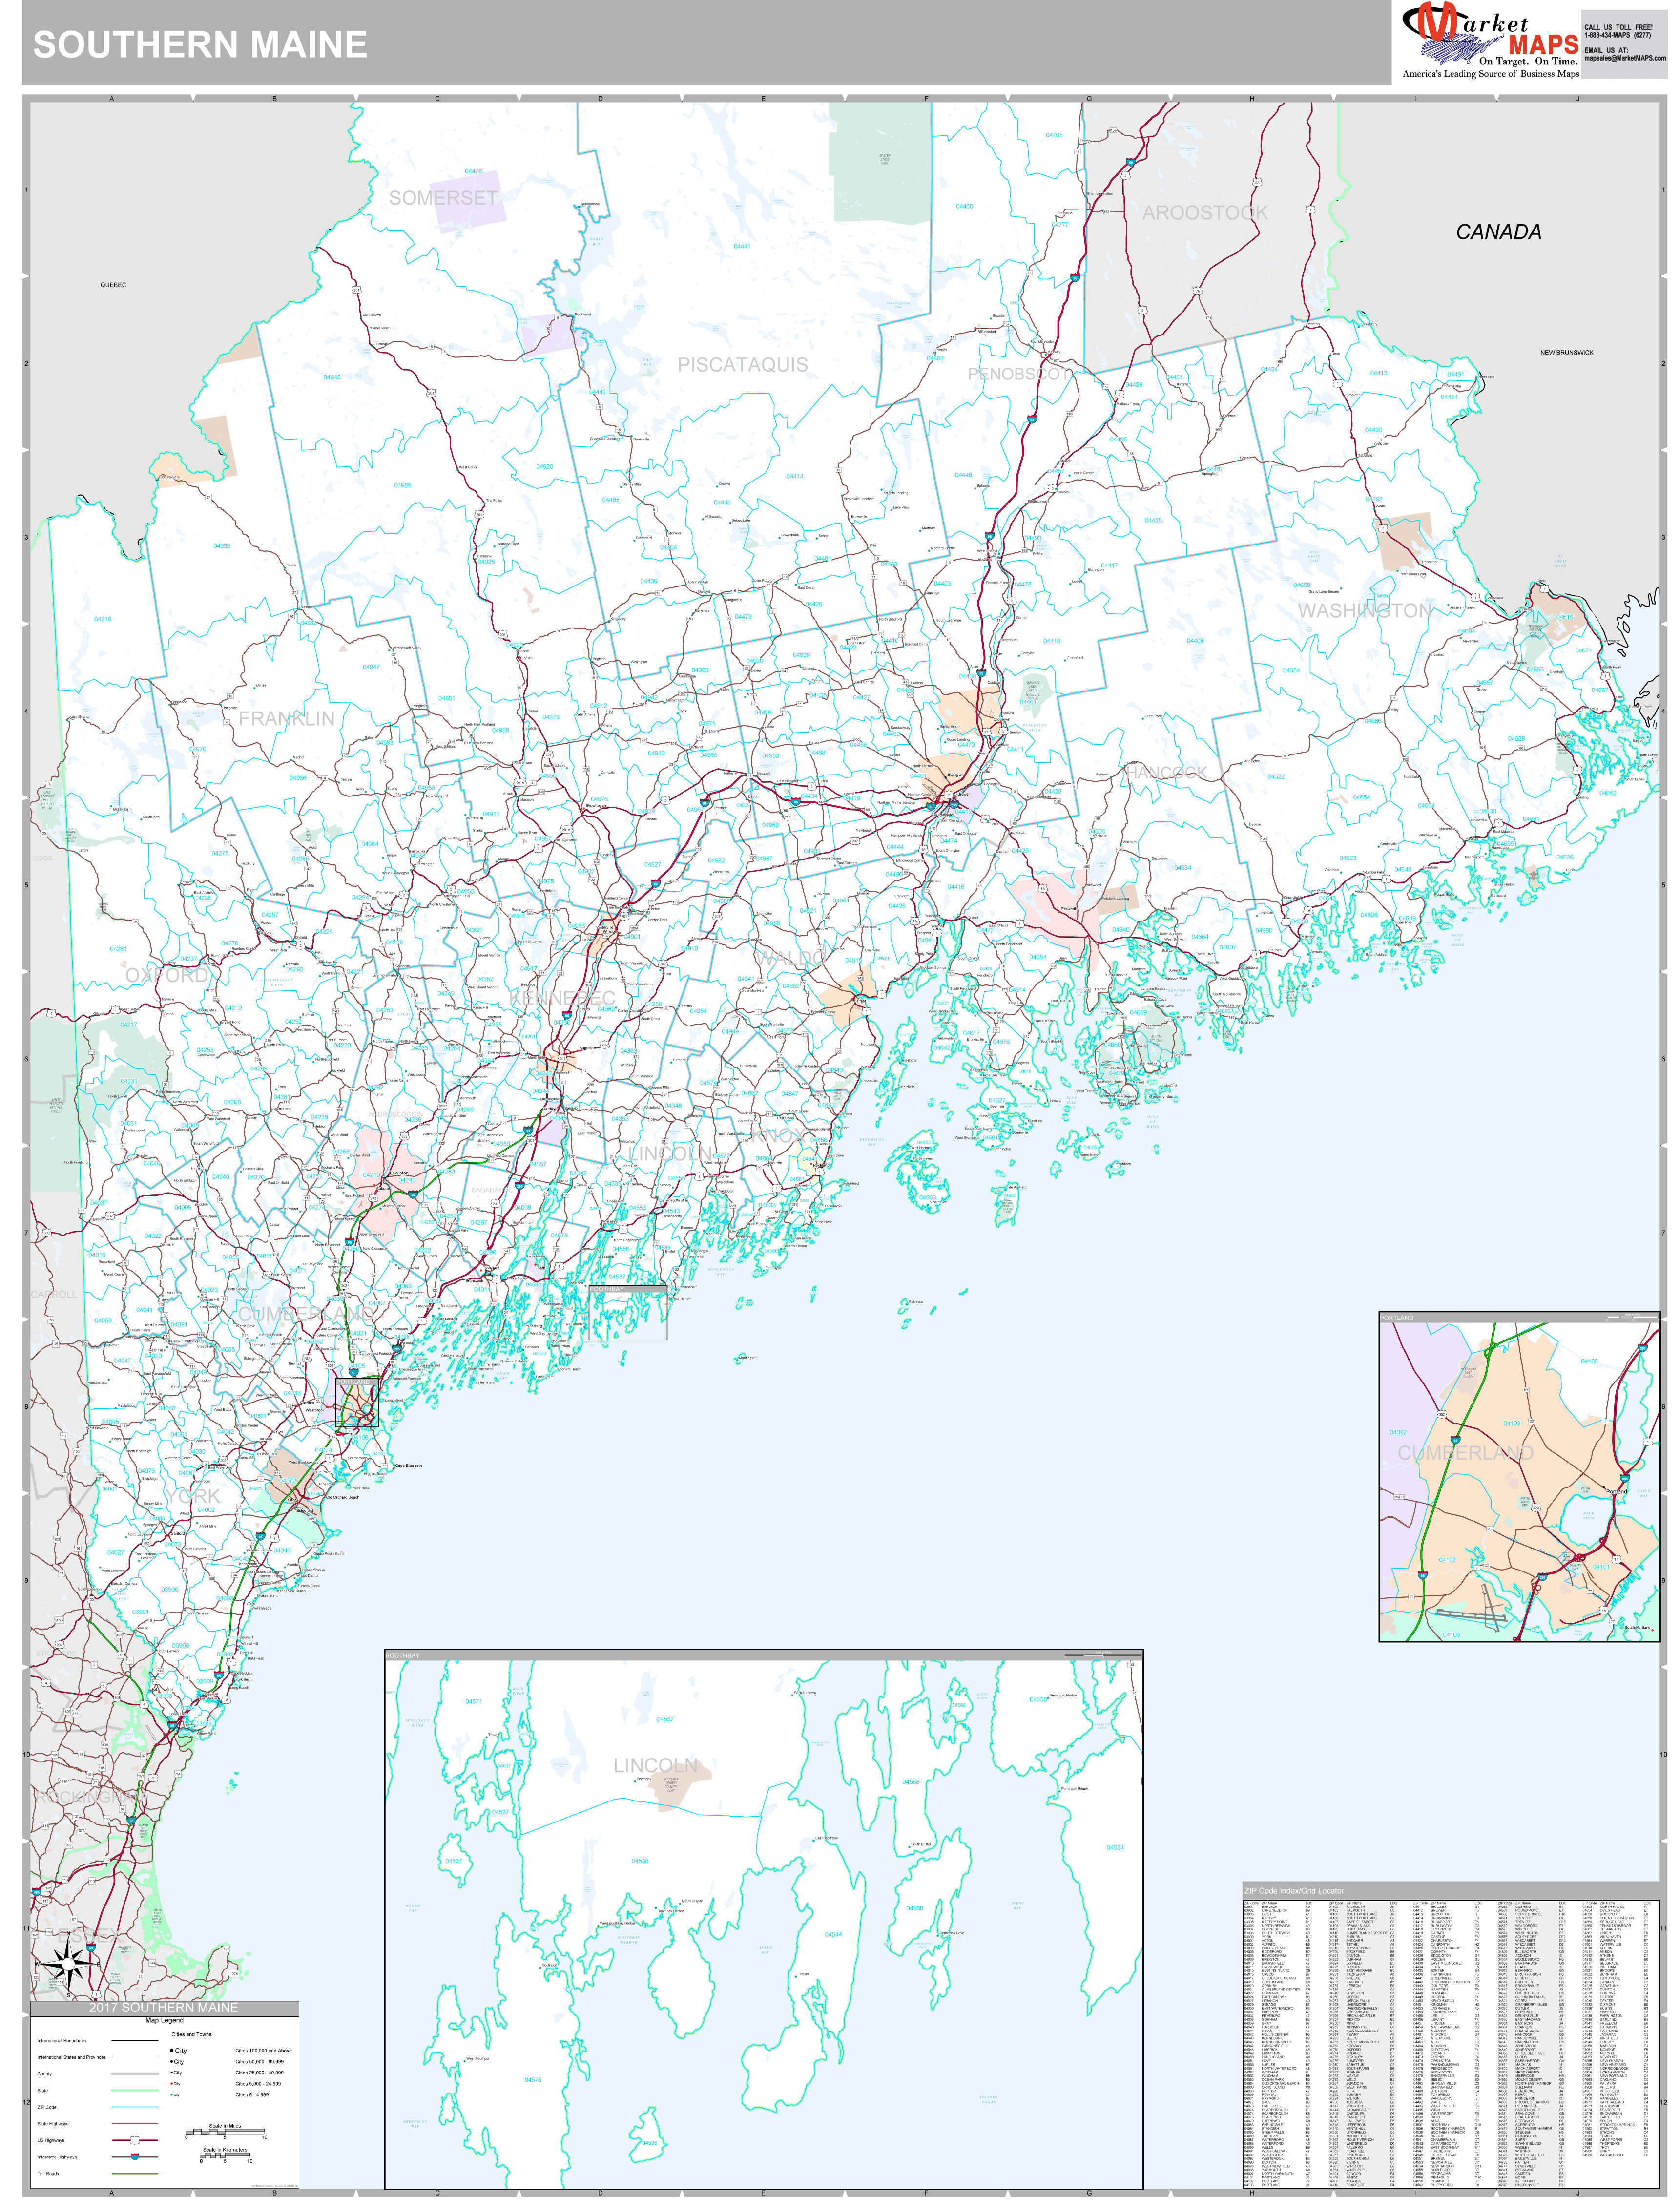Click ZIP code 04554 in the Boothbay inset
1680x2199 pixels.
click(x=1115, y=1847)
